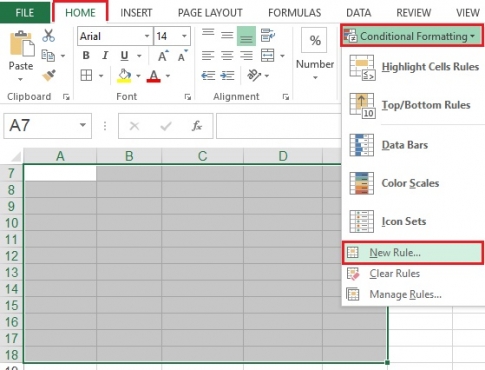Viewport: 485px width, 370px height.
Task: Switch to the REVIEW tab
Action: click(413, 13)
